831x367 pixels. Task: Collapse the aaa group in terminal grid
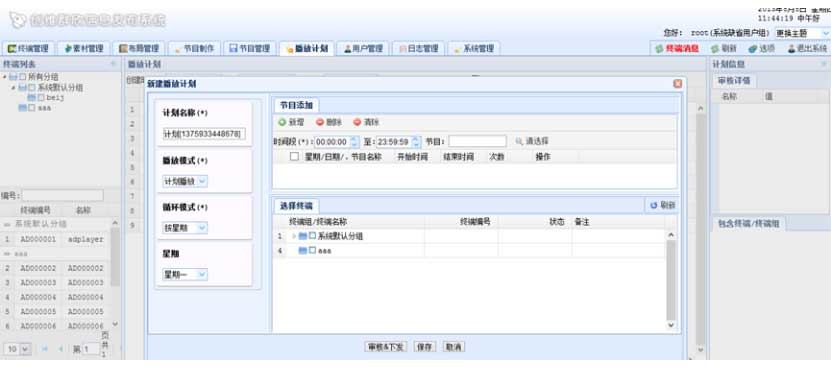pos(7,254)
